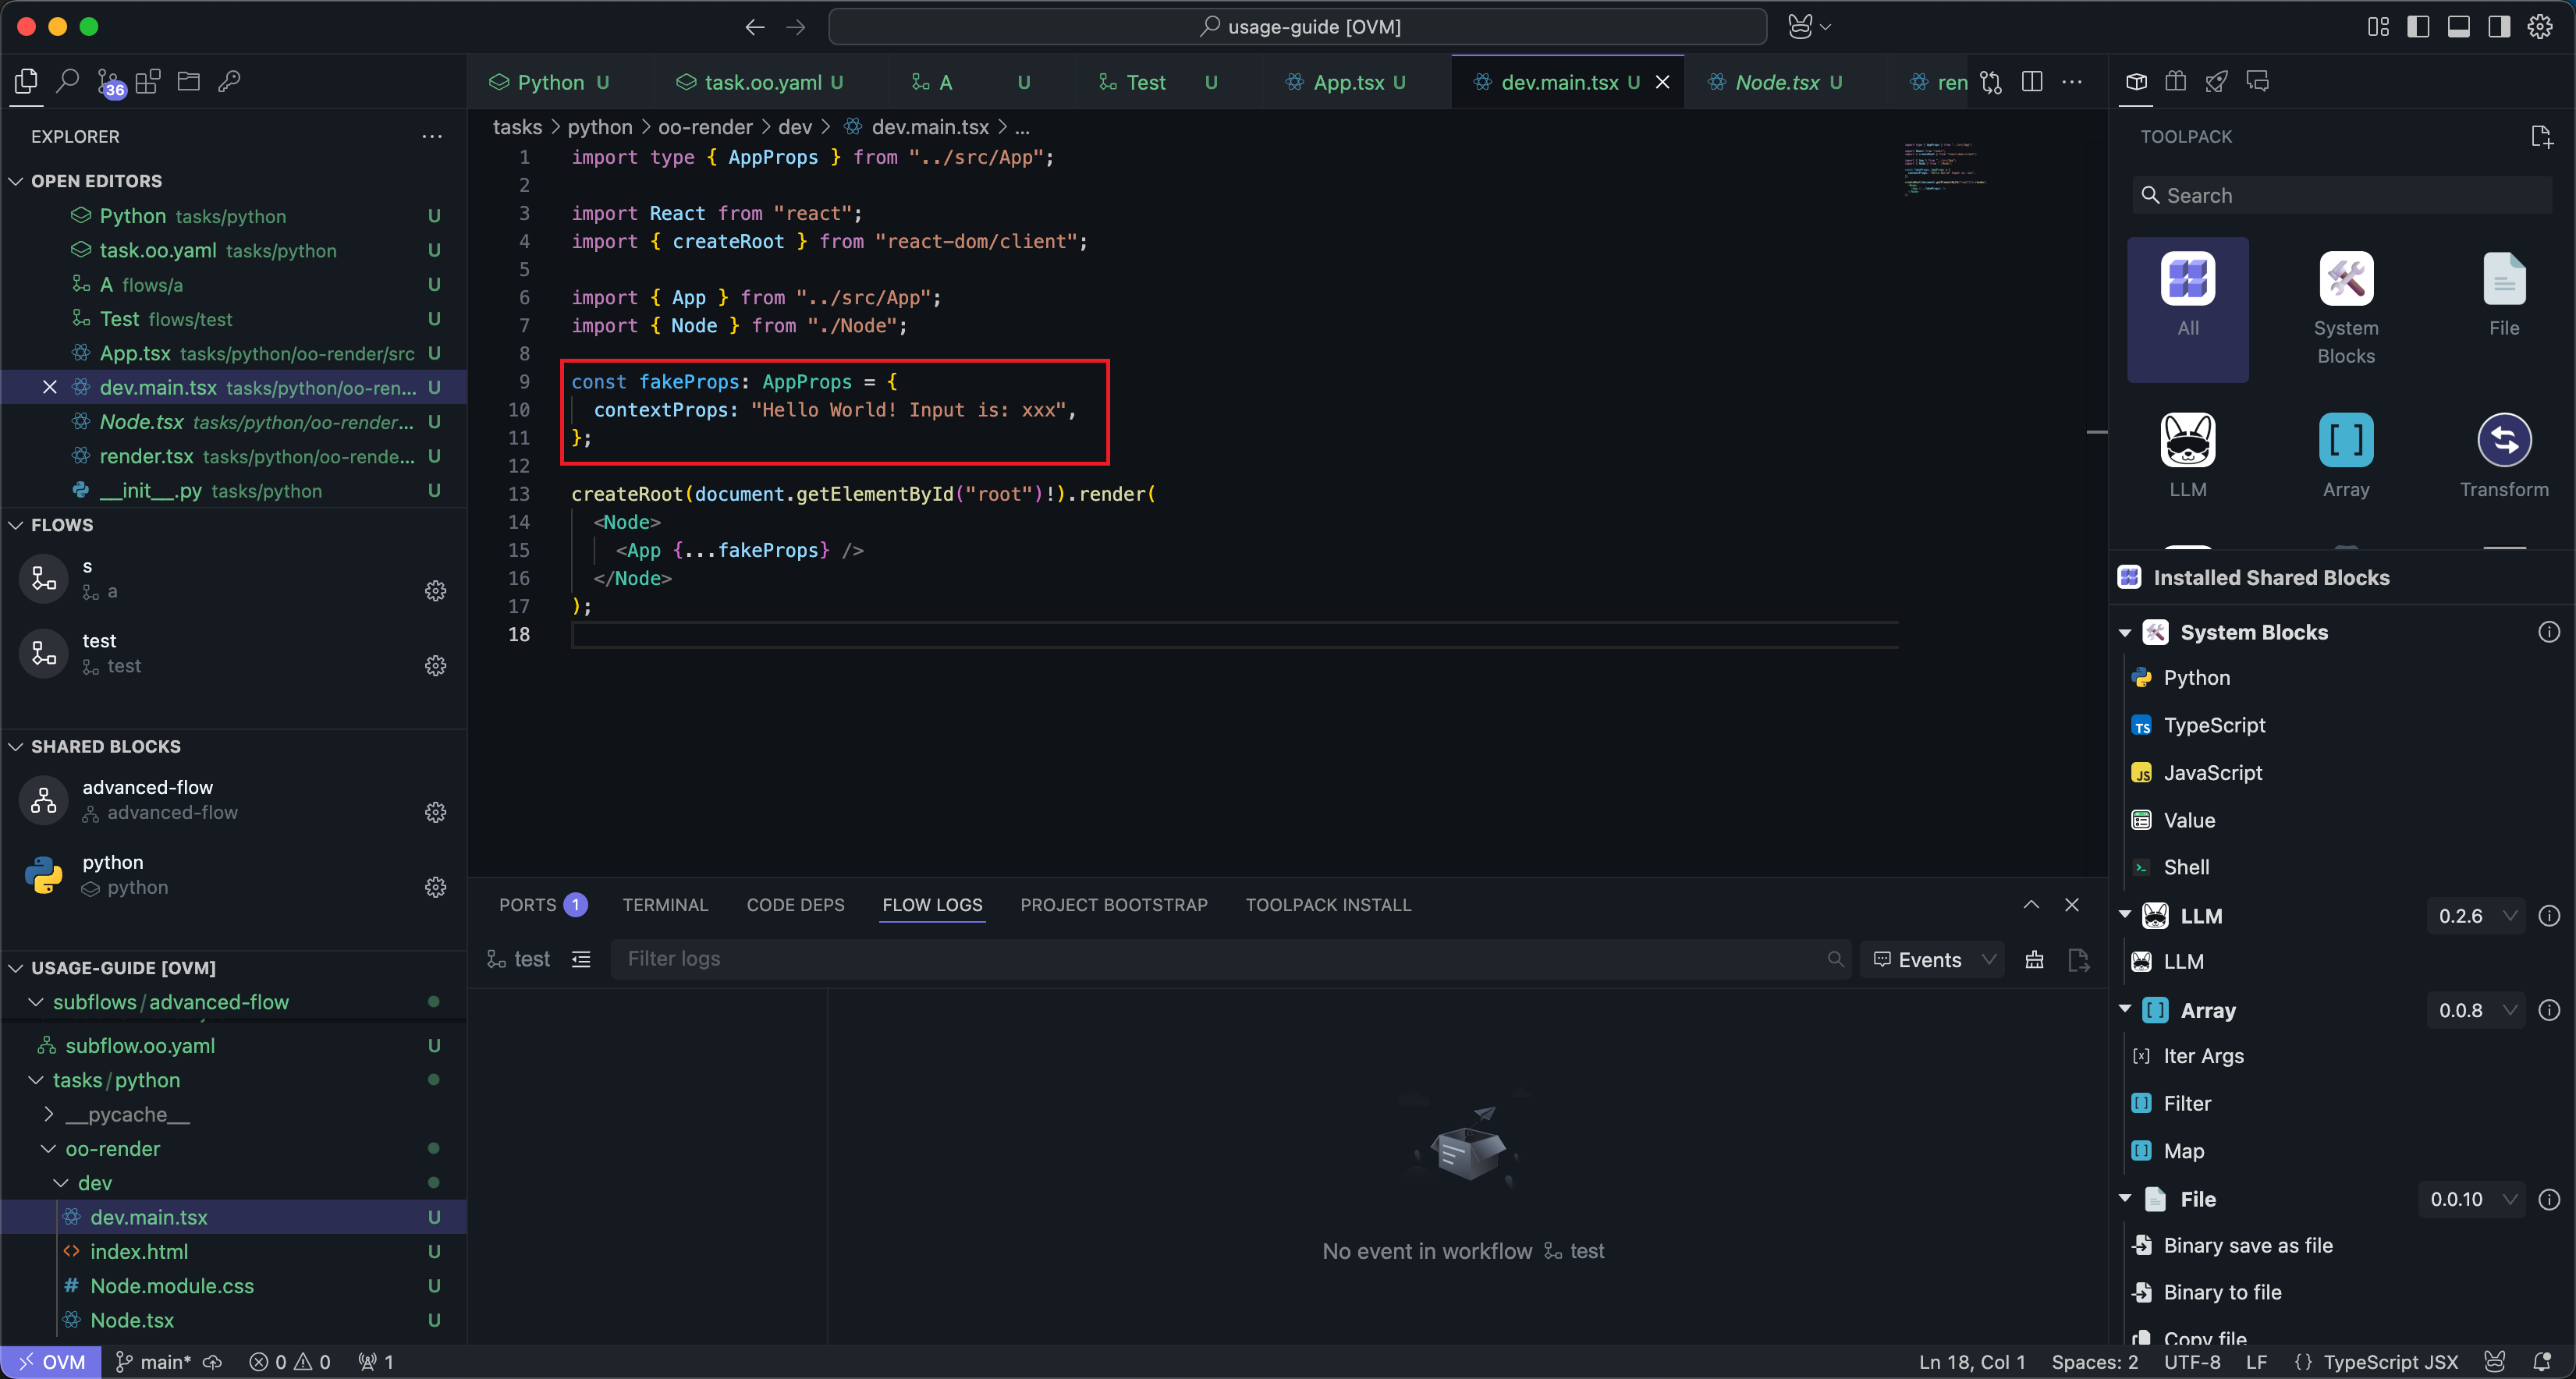Open the App.tsx editor tab

coord(1347,82)
